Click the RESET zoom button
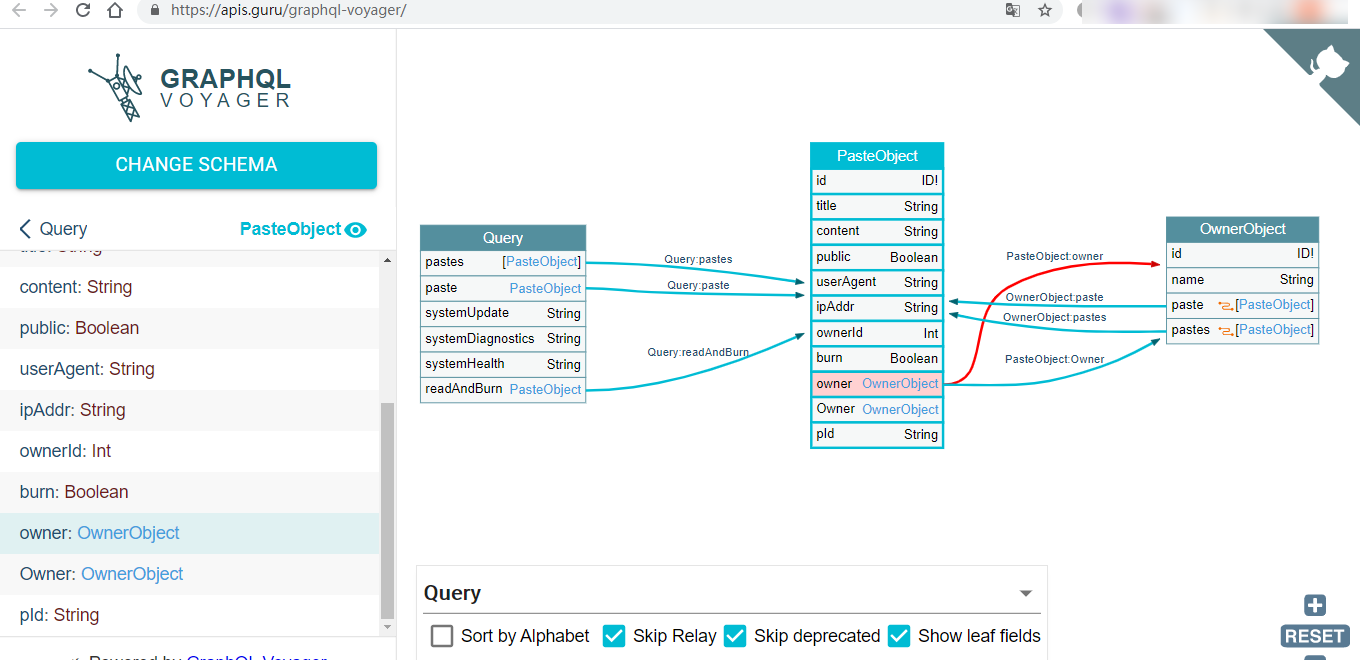Viewport: 1360px width, 660px height. pyautogui.click(x=1315, y=636)
